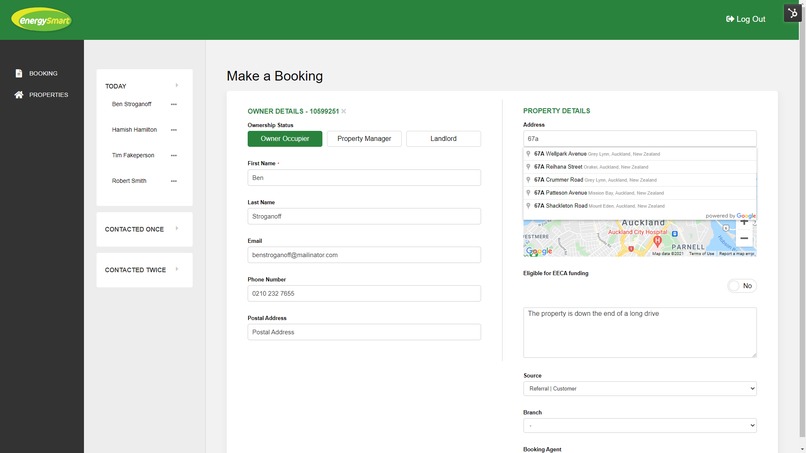This screenshot has width=806, height=453.
Task: Choose 67A Reihana Street suggestion
Action: tap(639, 167)
